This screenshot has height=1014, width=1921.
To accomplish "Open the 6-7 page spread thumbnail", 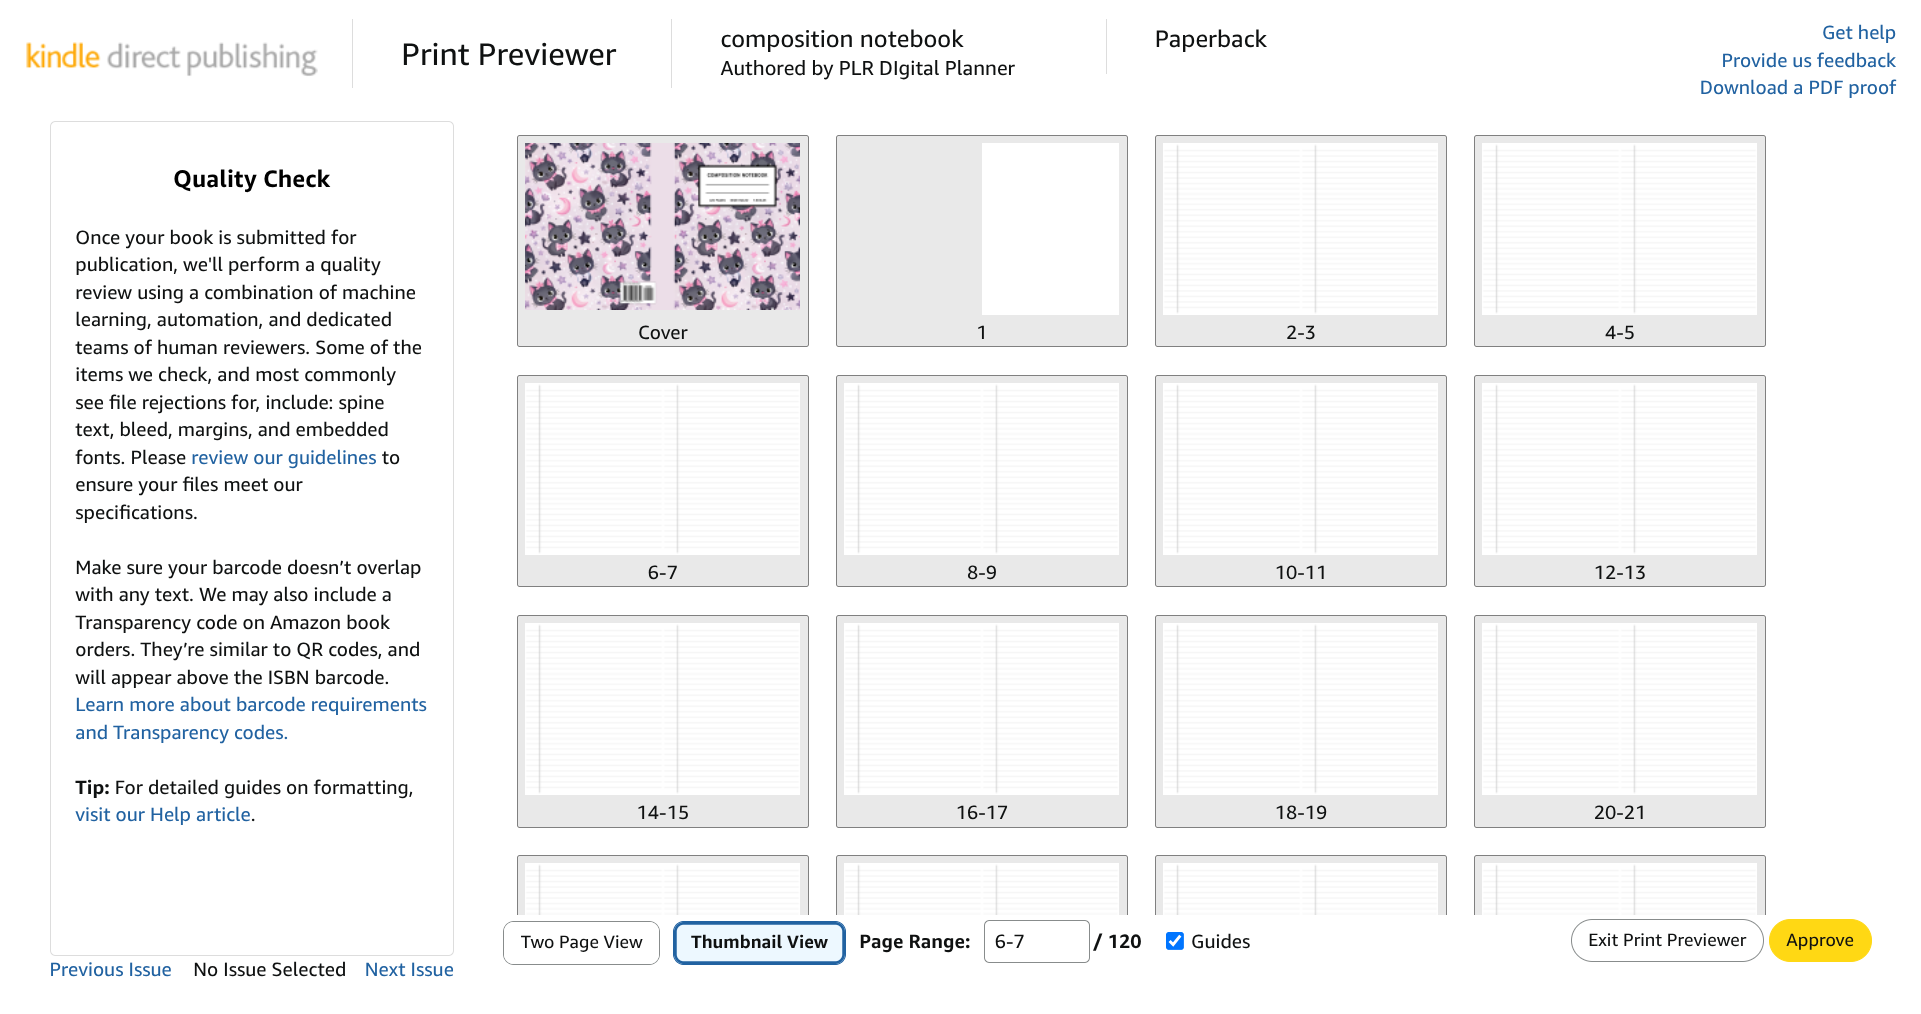I will [x=662, y=481].
